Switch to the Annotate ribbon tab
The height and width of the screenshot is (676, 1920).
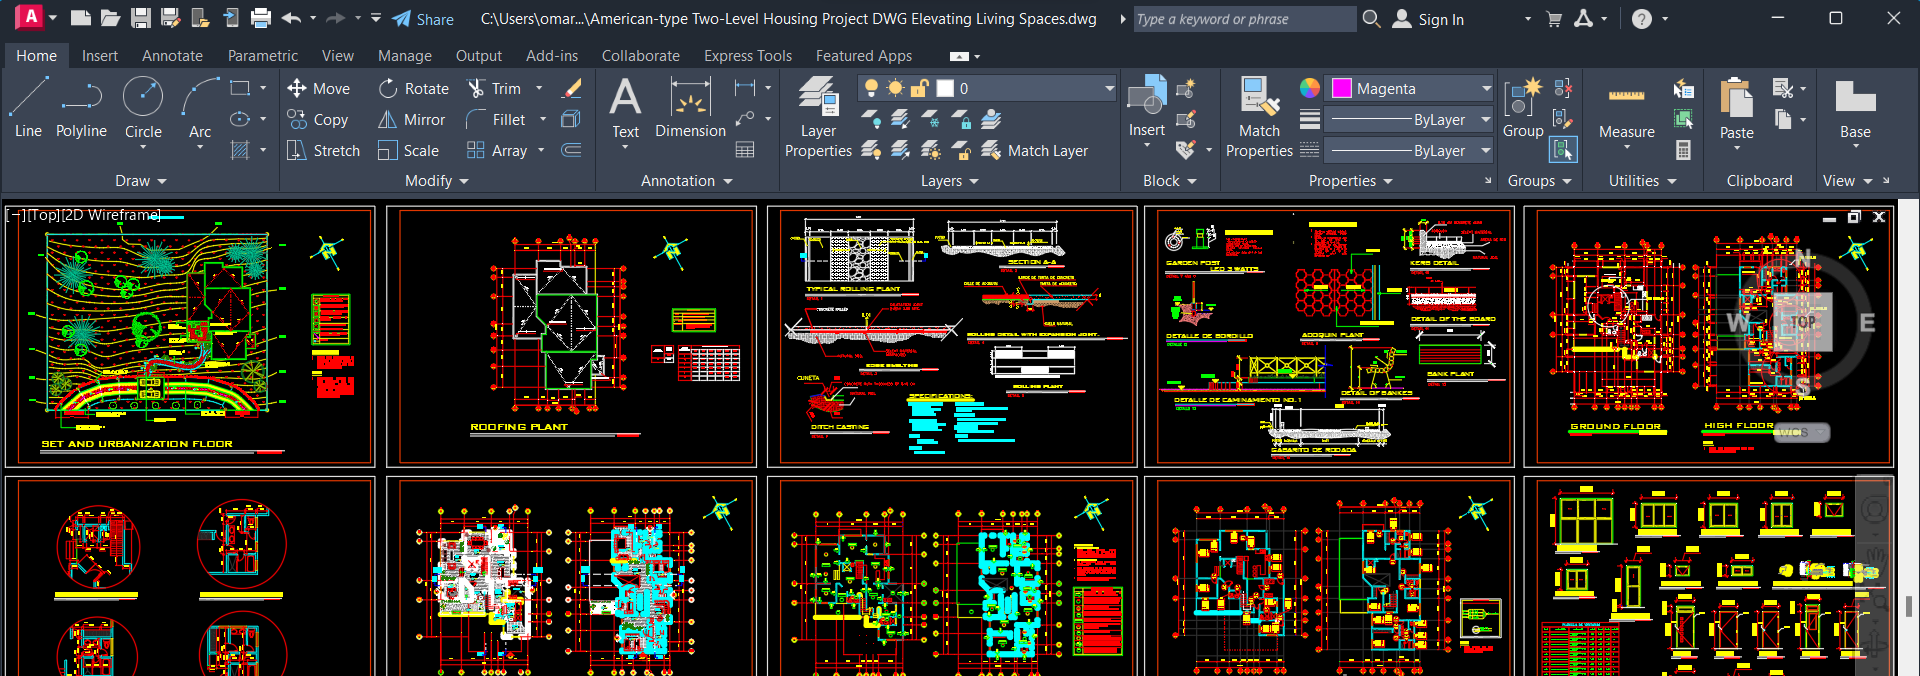(172, 56)
